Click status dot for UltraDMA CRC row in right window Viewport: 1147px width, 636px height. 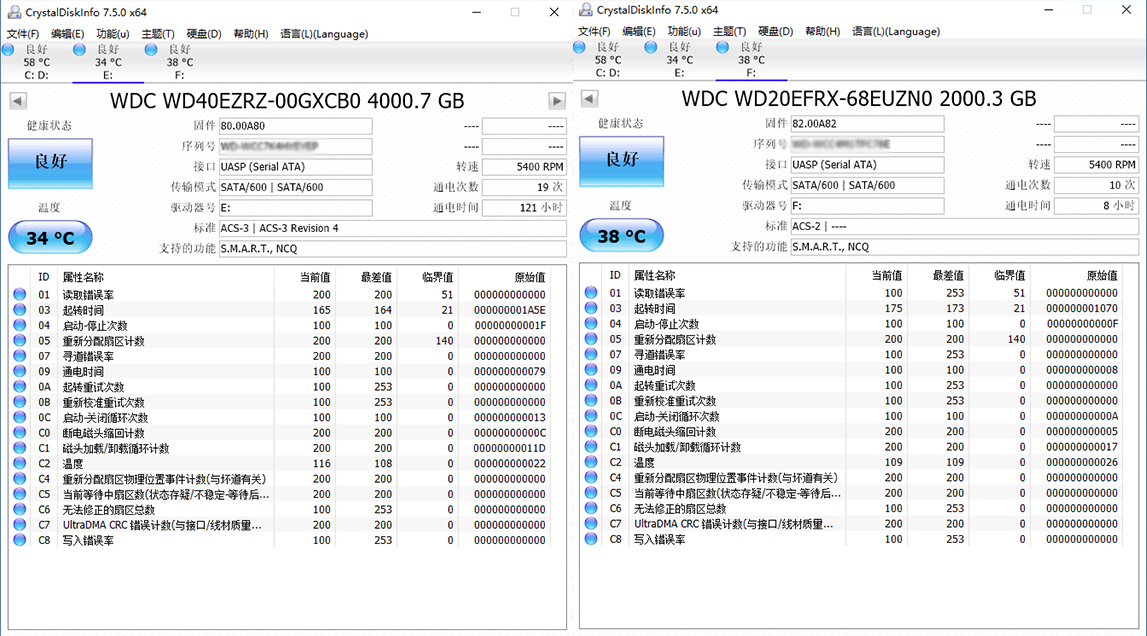pos(591,523)
